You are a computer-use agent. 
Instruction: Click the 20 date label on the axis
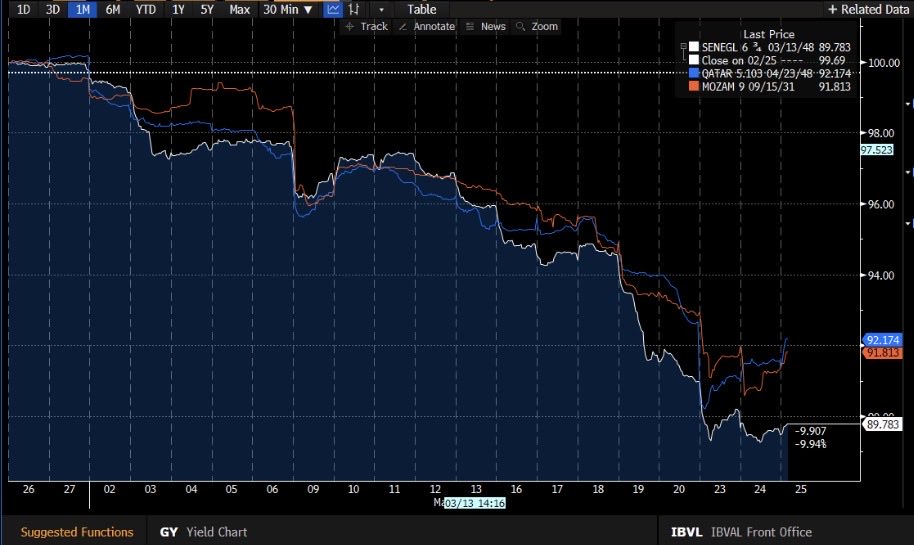[x=679, y=489]
